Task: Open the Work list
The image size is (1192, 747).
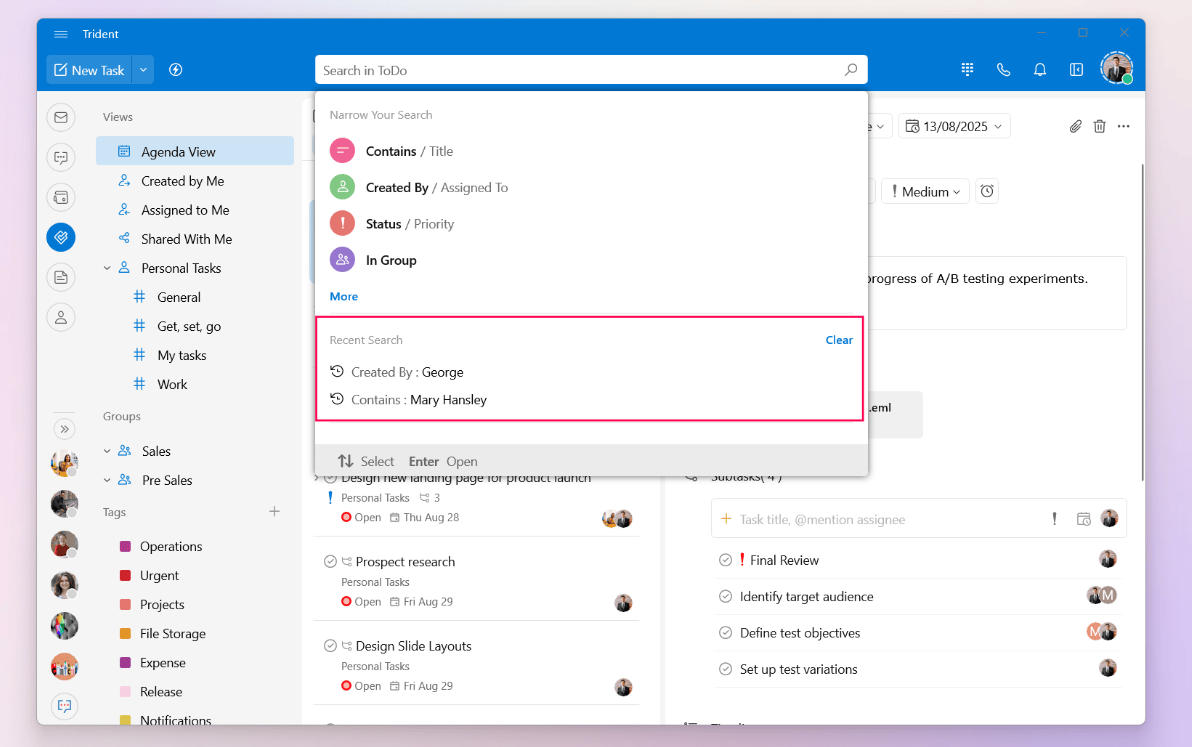Action: (173, 385)
